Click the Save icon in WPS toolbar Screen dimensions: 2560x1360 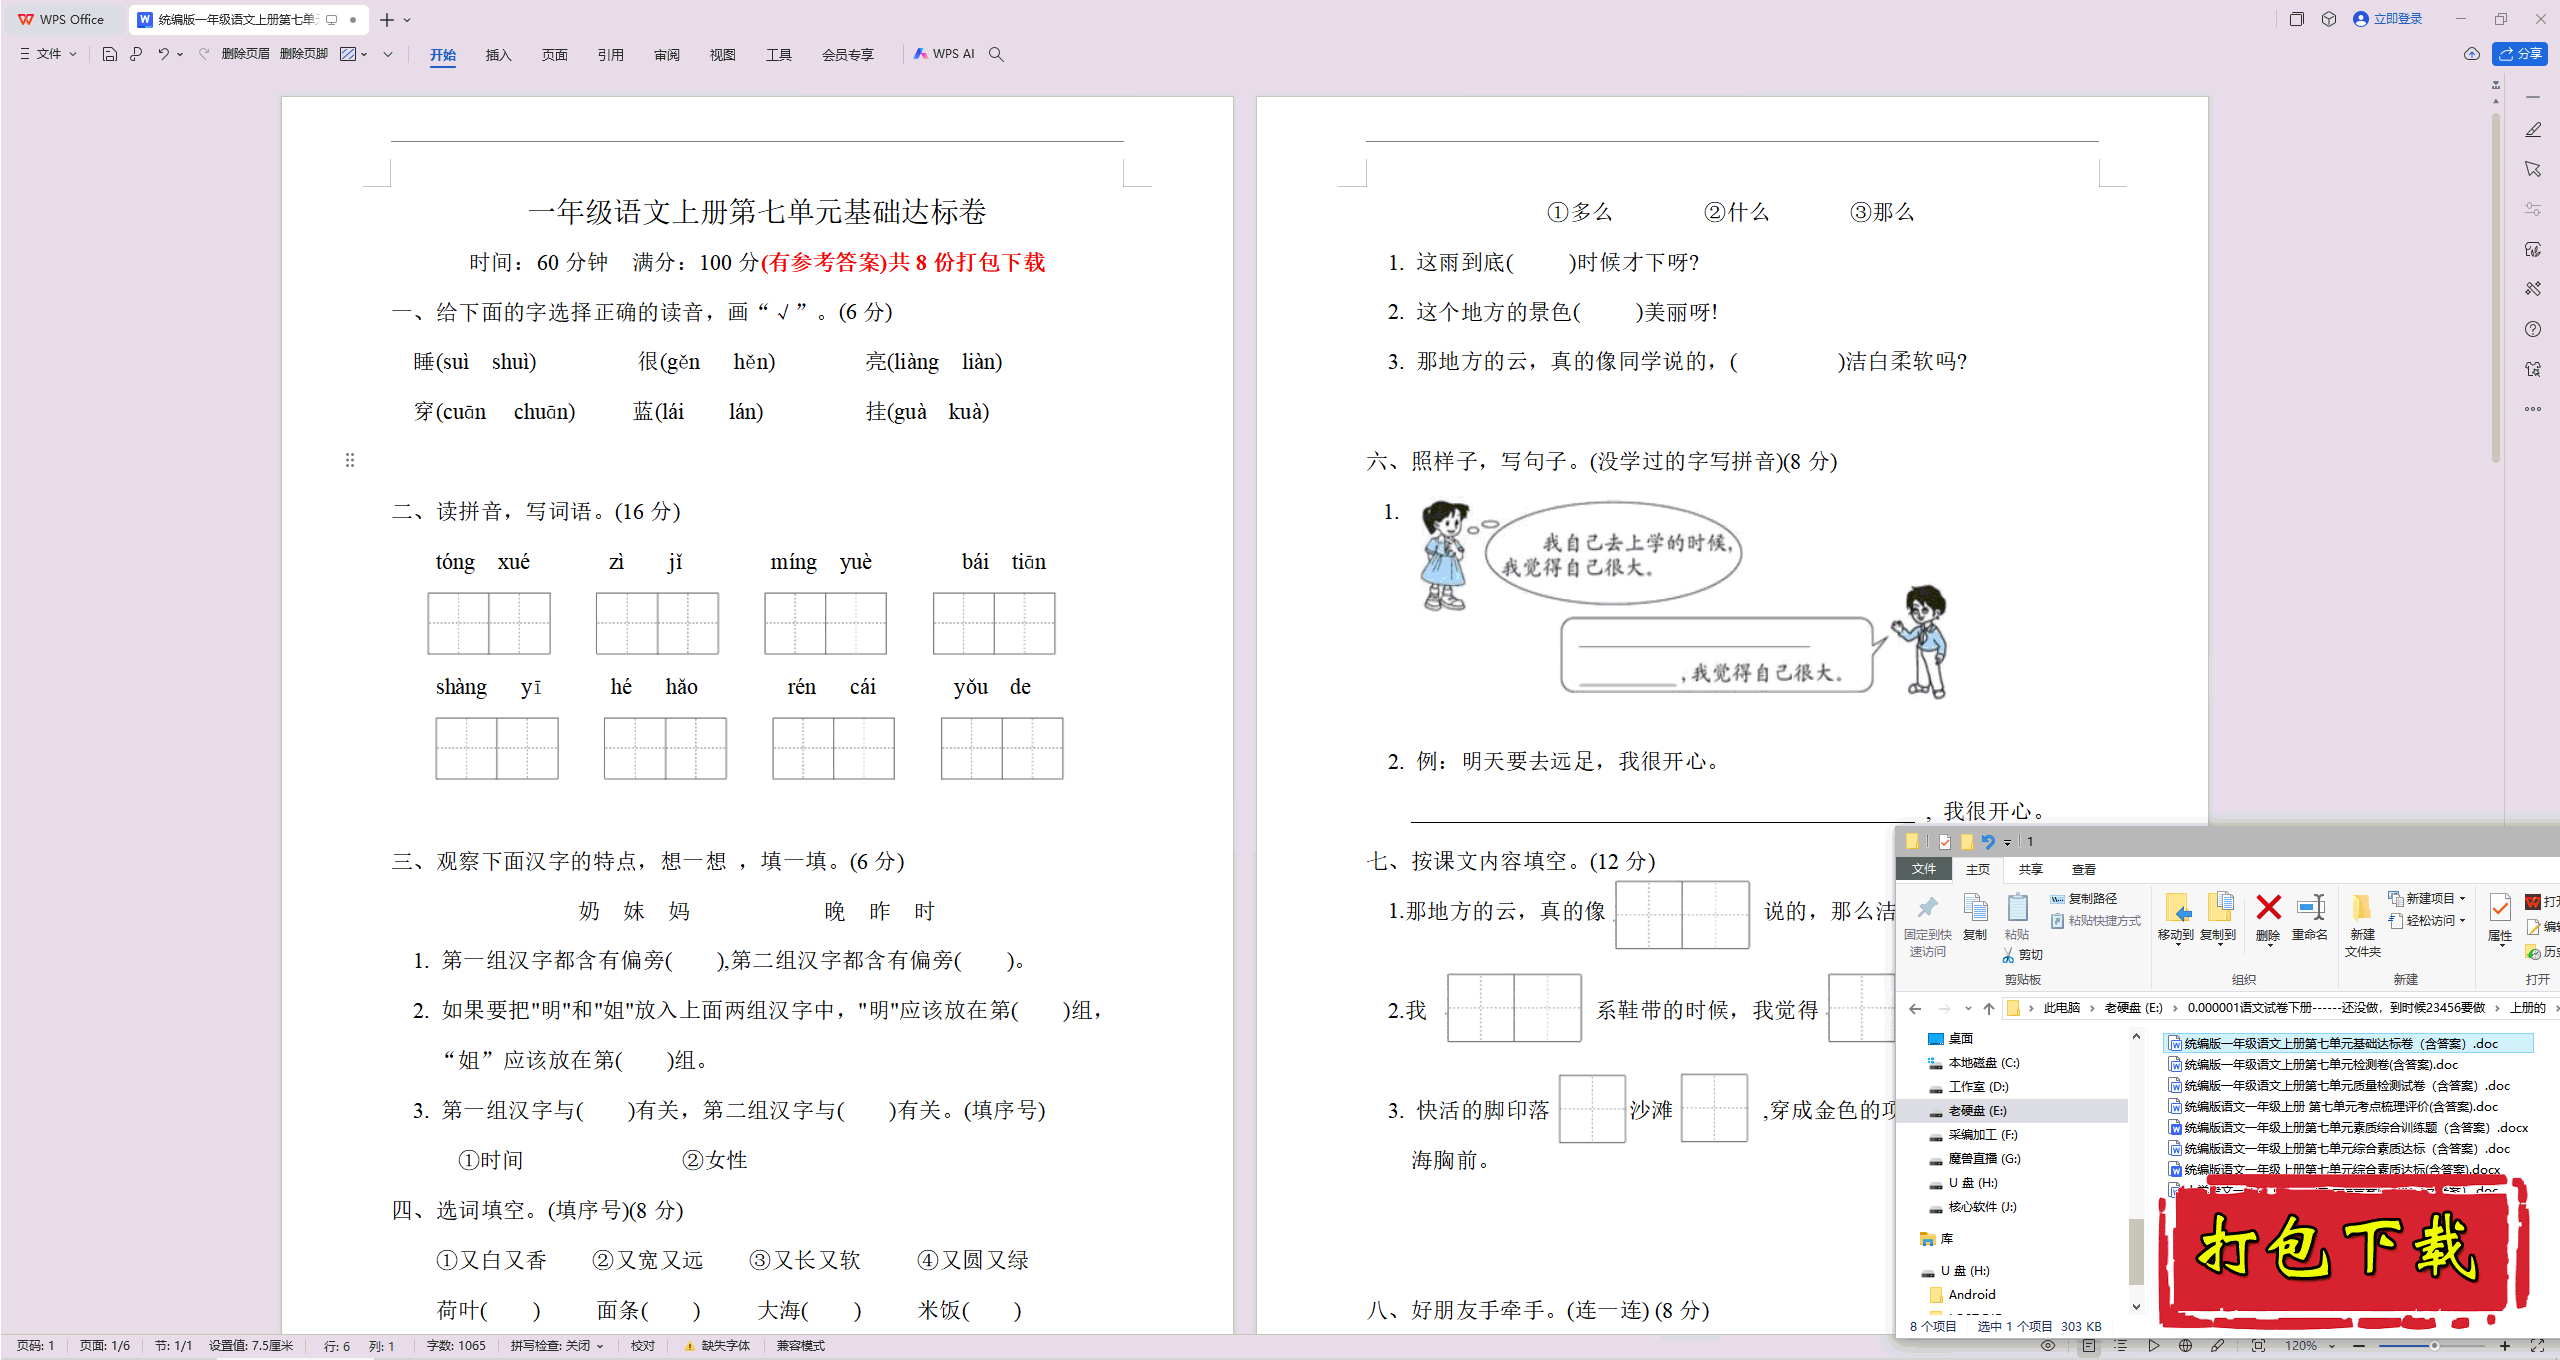click(110, 54)
